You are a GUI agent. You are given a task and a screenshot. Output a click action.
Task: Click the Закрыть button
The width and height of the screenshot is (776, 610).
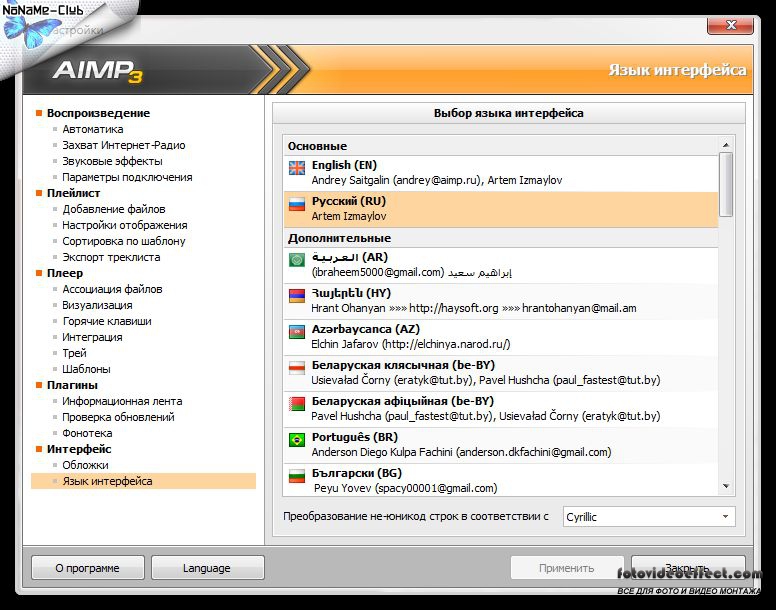pyautogui.click(x=688, y=568)
